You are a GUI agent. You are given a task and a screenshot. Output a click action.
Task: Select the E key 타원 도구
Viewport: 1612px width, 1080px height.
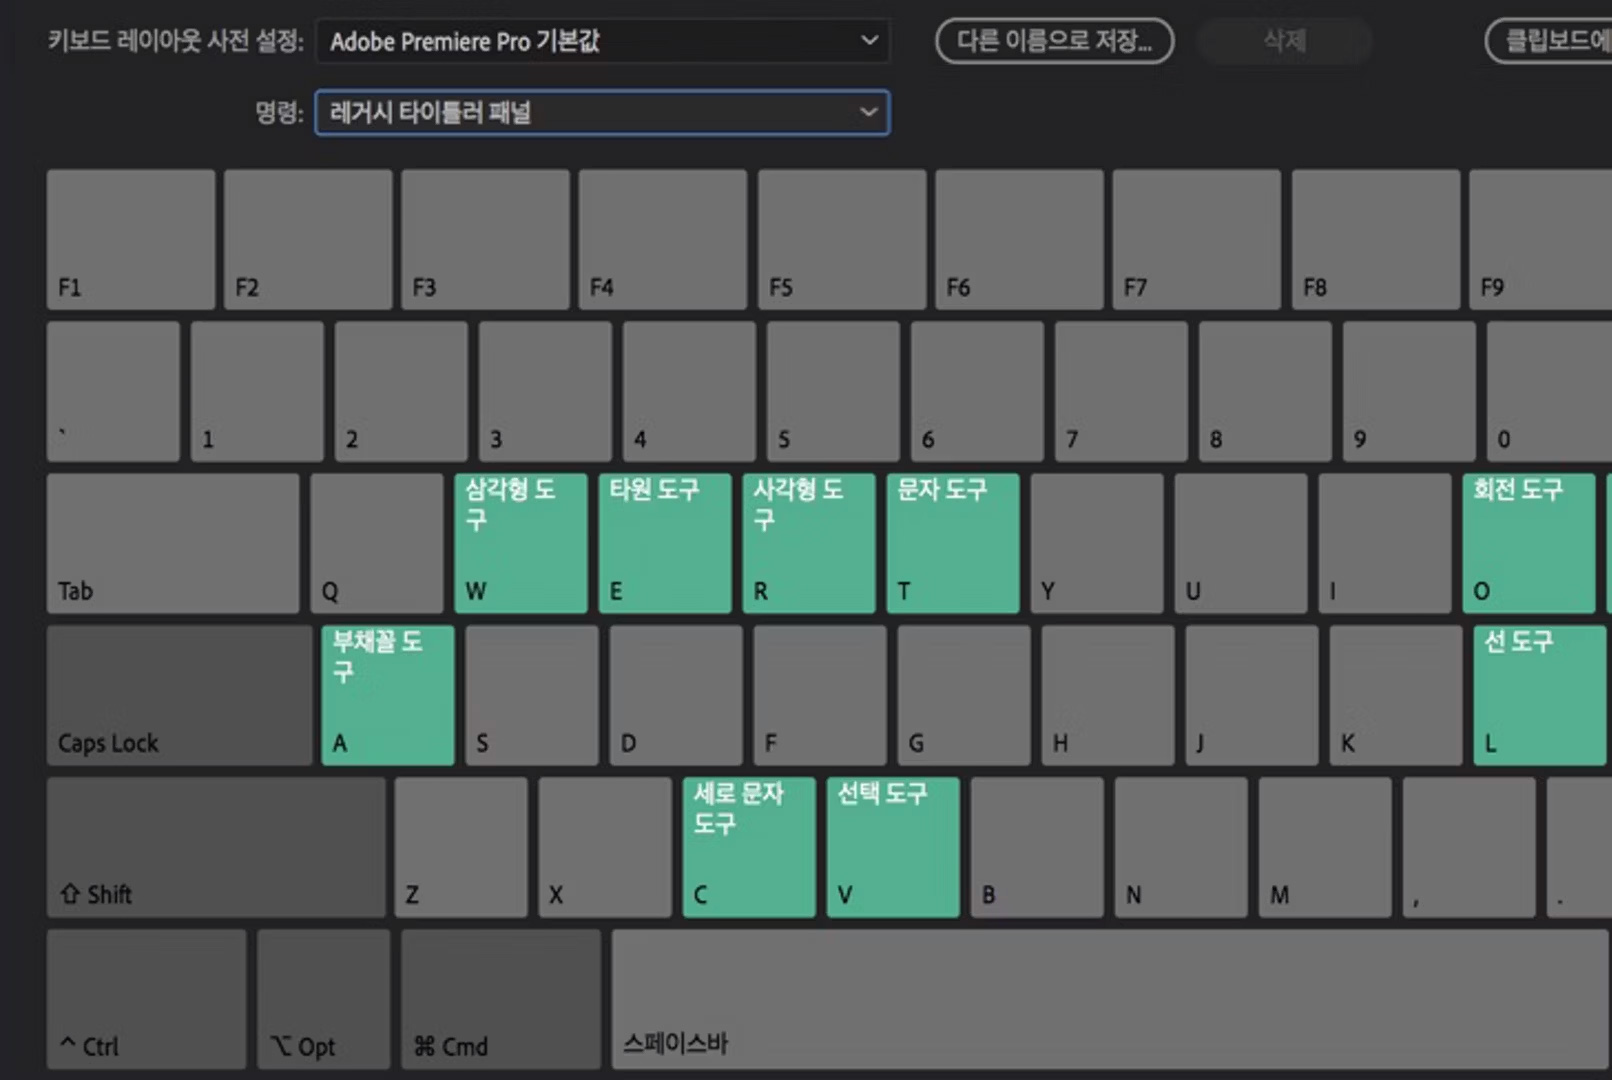click(x=664, y=543)
